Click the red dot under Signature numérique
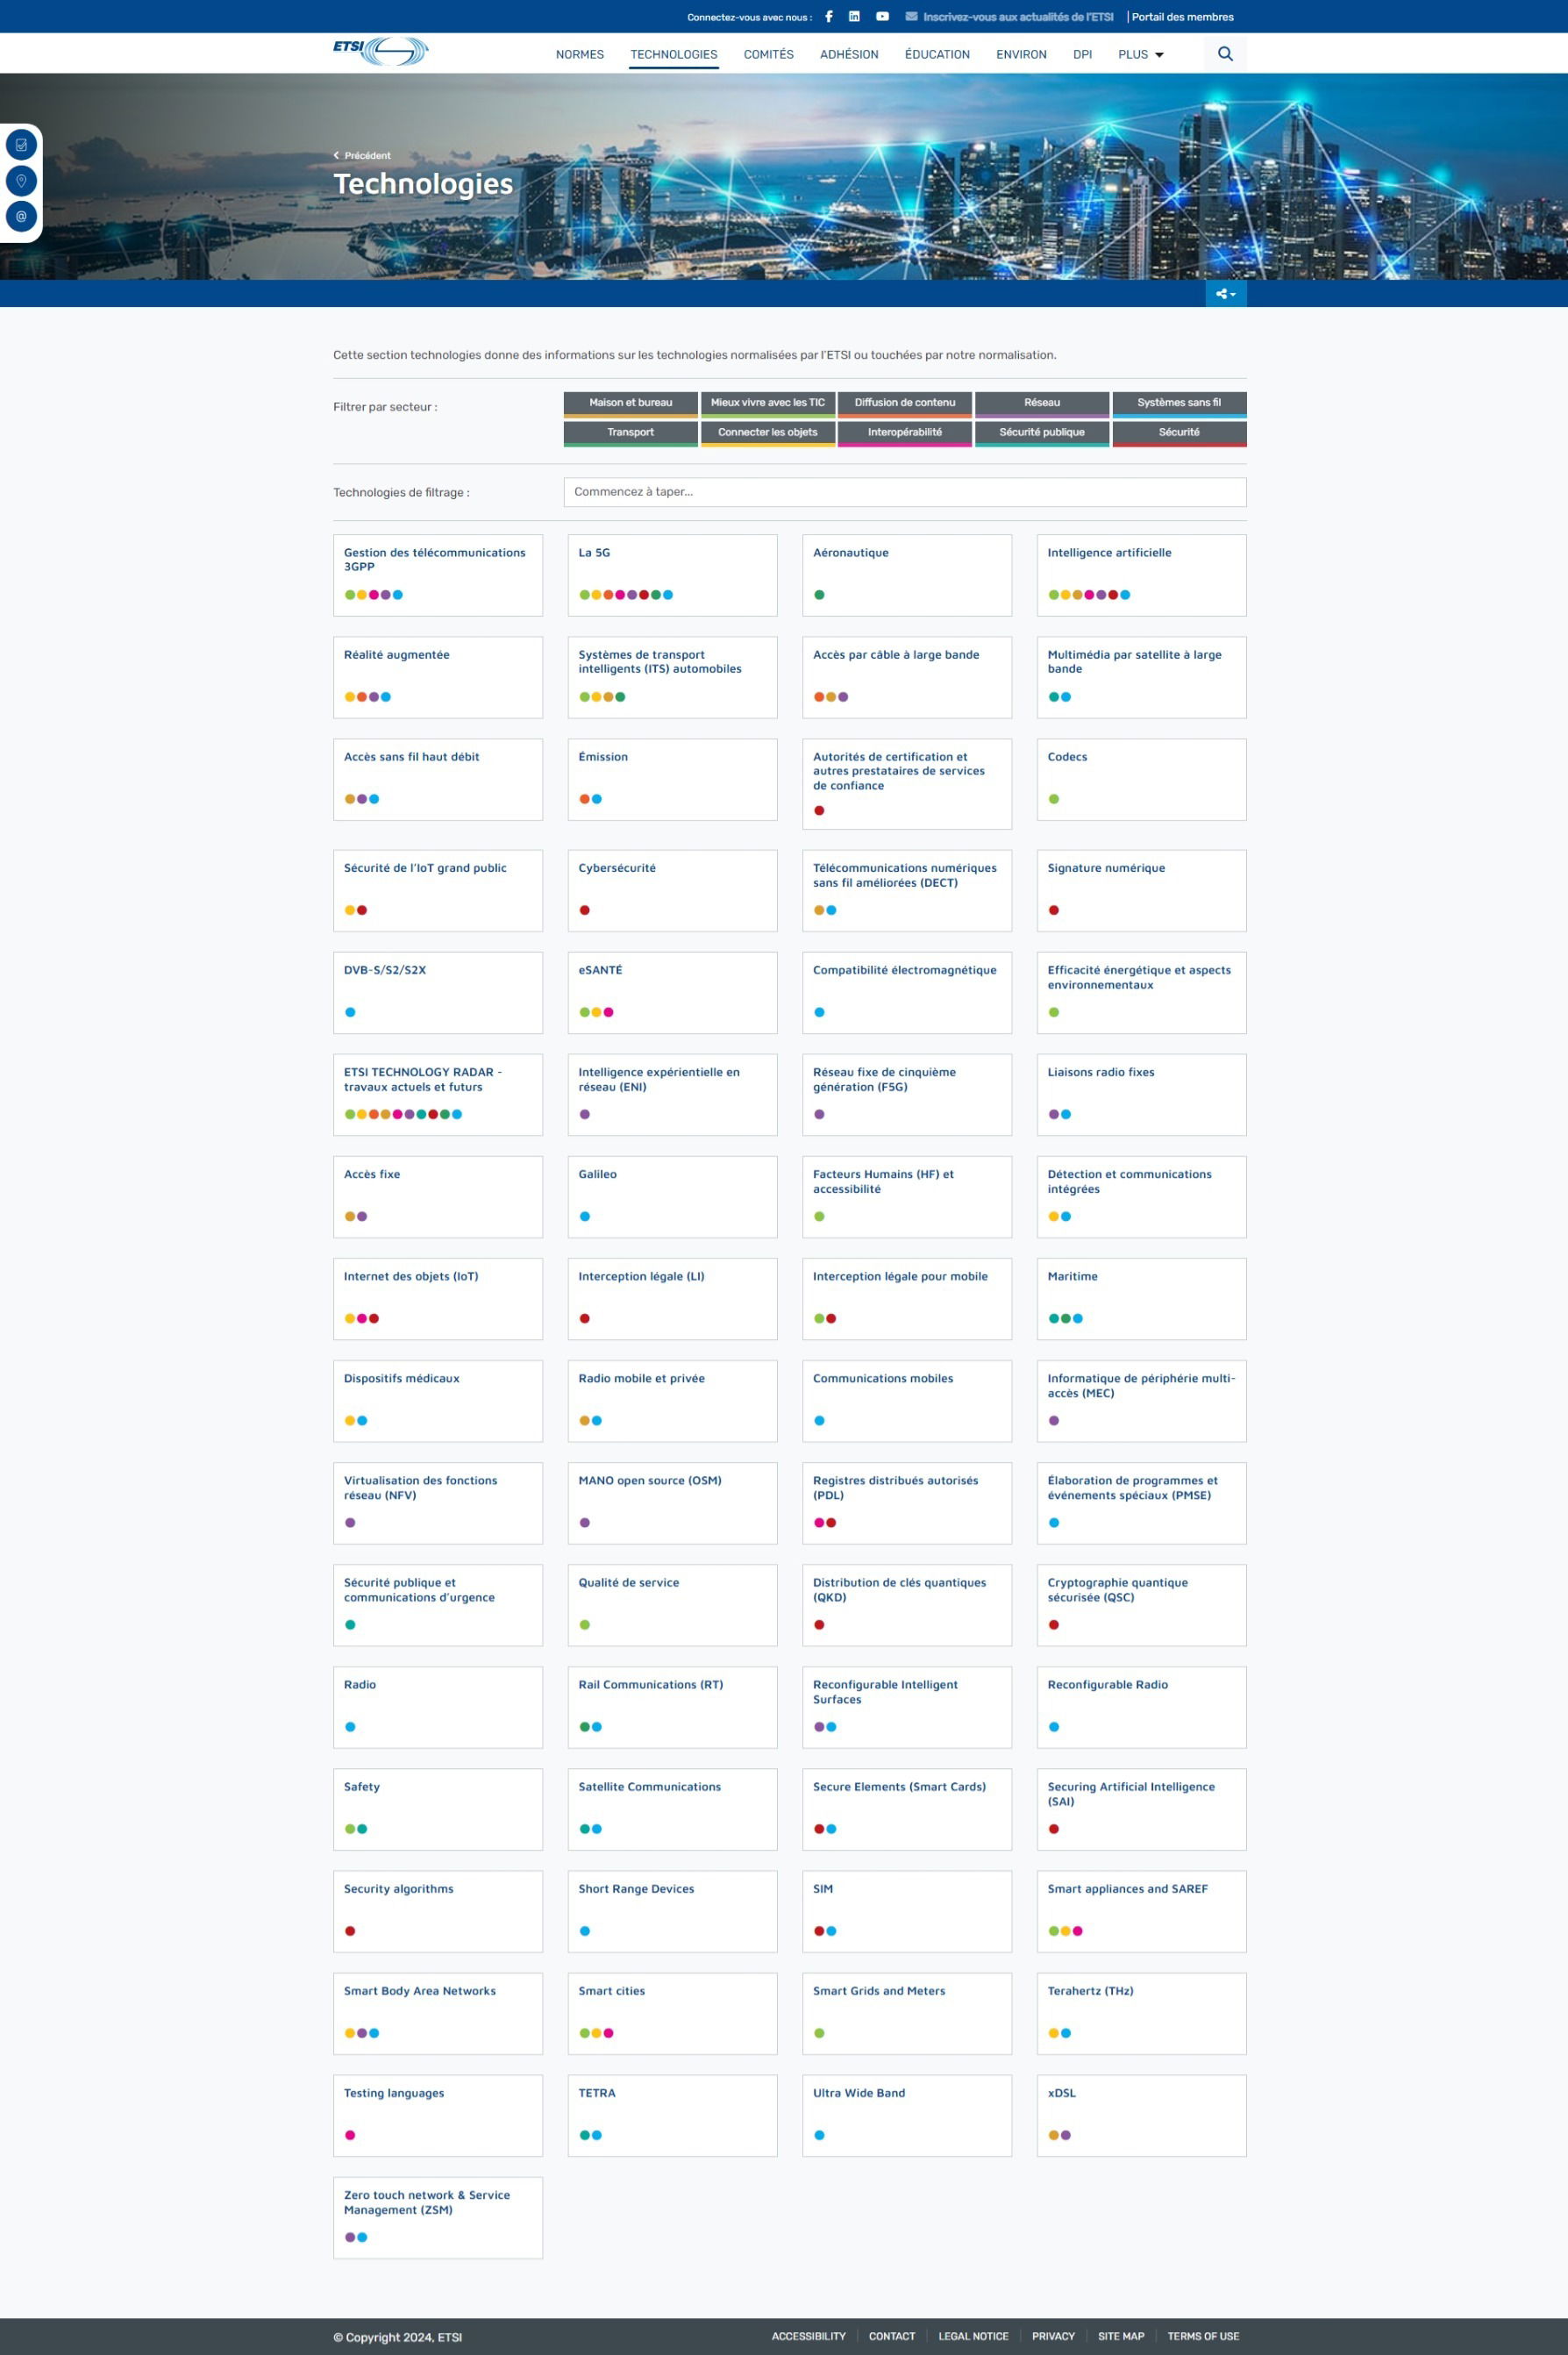Screen dimensions: 1568x2355 [x=1054, y=910]
